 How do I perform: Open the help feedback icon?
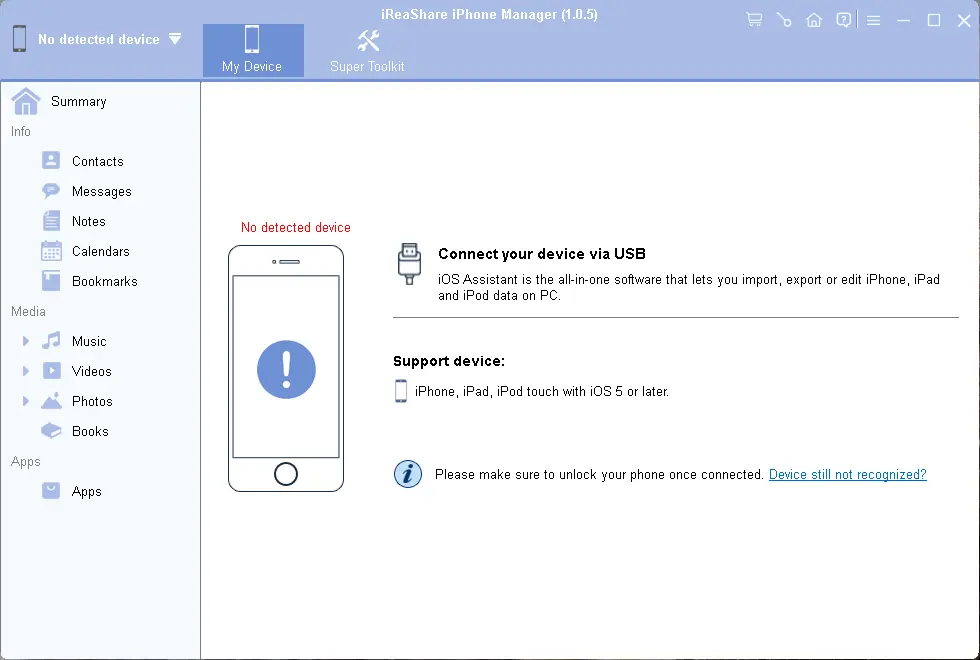pos(844,20)
